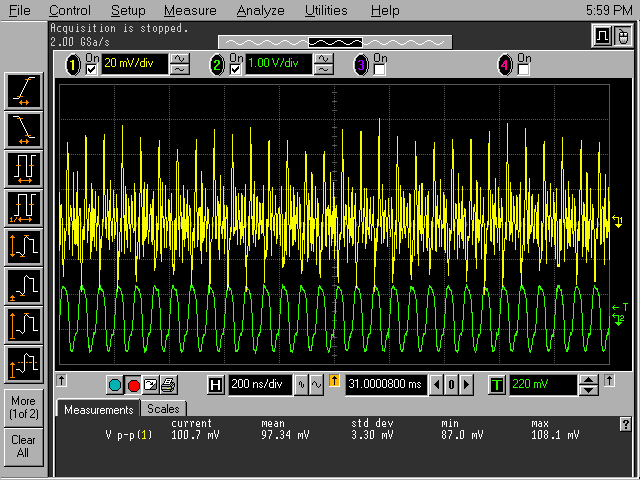Click More (1 of 2) button
The image size is (640, 480).
click(x=23, y=407)
